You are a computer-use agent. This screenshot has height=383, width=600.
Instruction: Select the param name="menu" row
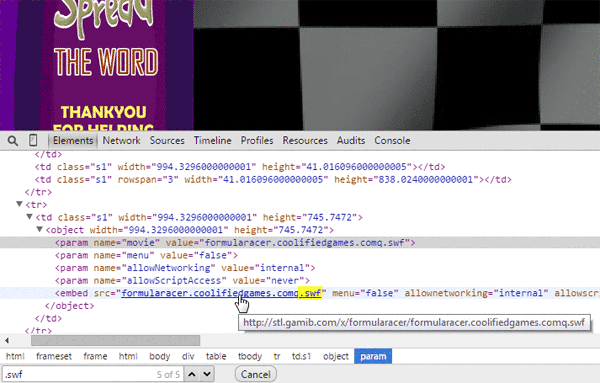pyautogui.click(x=146, y=255)
